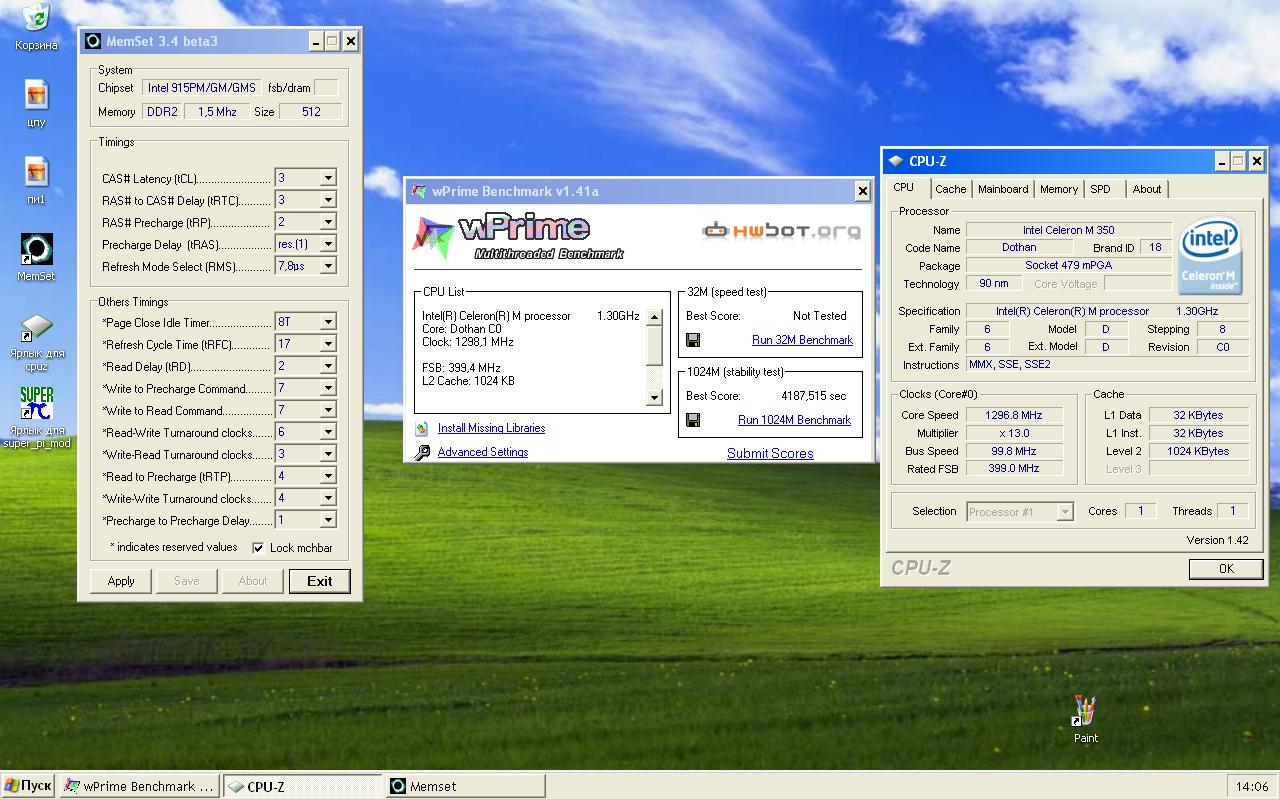The height and width of the screenshot is (800, 1280).
Task: Open the Write-Read Turnaround clocks dropdown
Action: tap(327, 454)
